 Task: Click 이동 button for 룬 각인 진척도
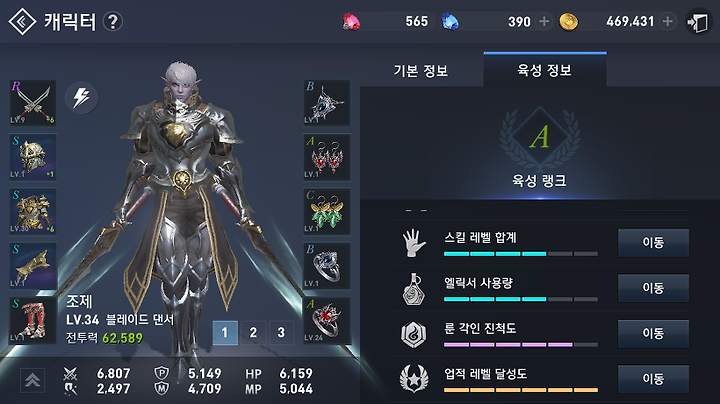click(x=653, y=333)
